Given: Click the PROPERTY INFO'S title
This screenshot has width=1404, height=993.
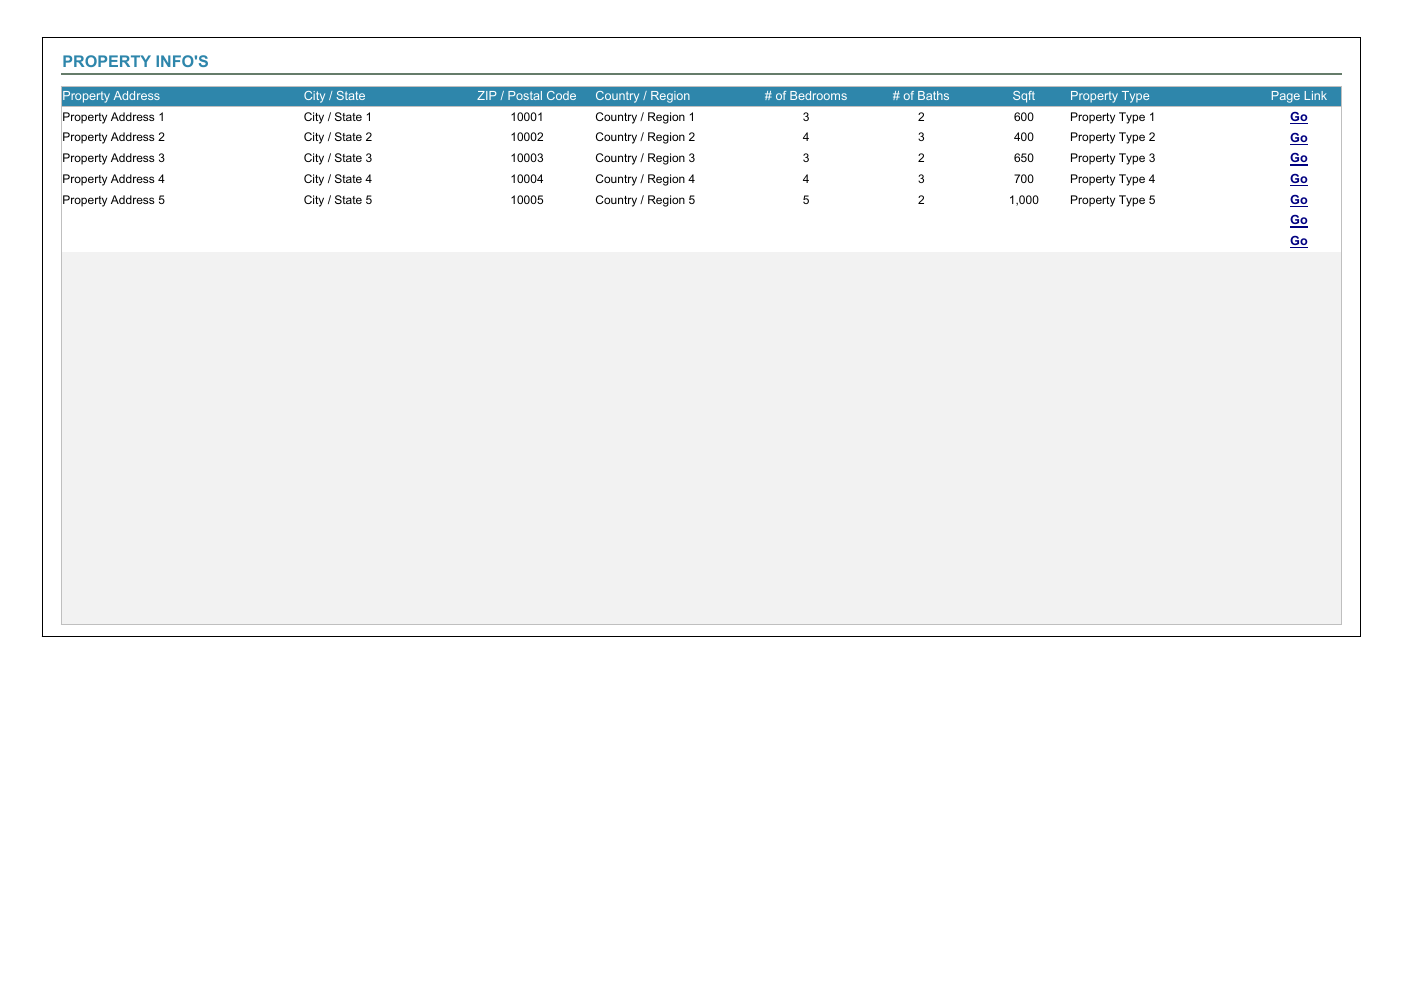Looking at the screenshot, I should (135, 61).
